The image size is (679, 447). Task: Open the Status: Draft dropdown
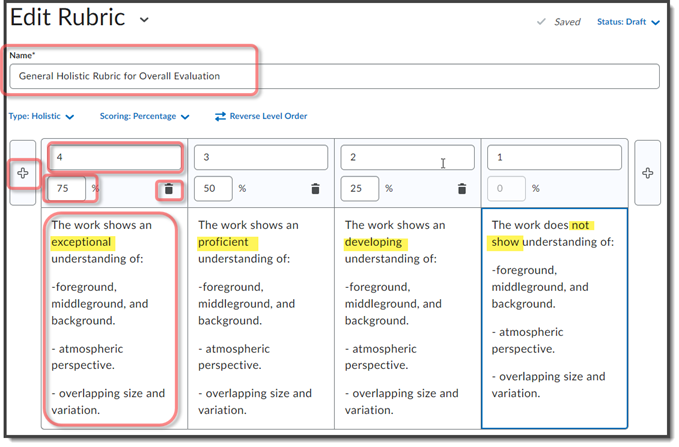(629, 22)
